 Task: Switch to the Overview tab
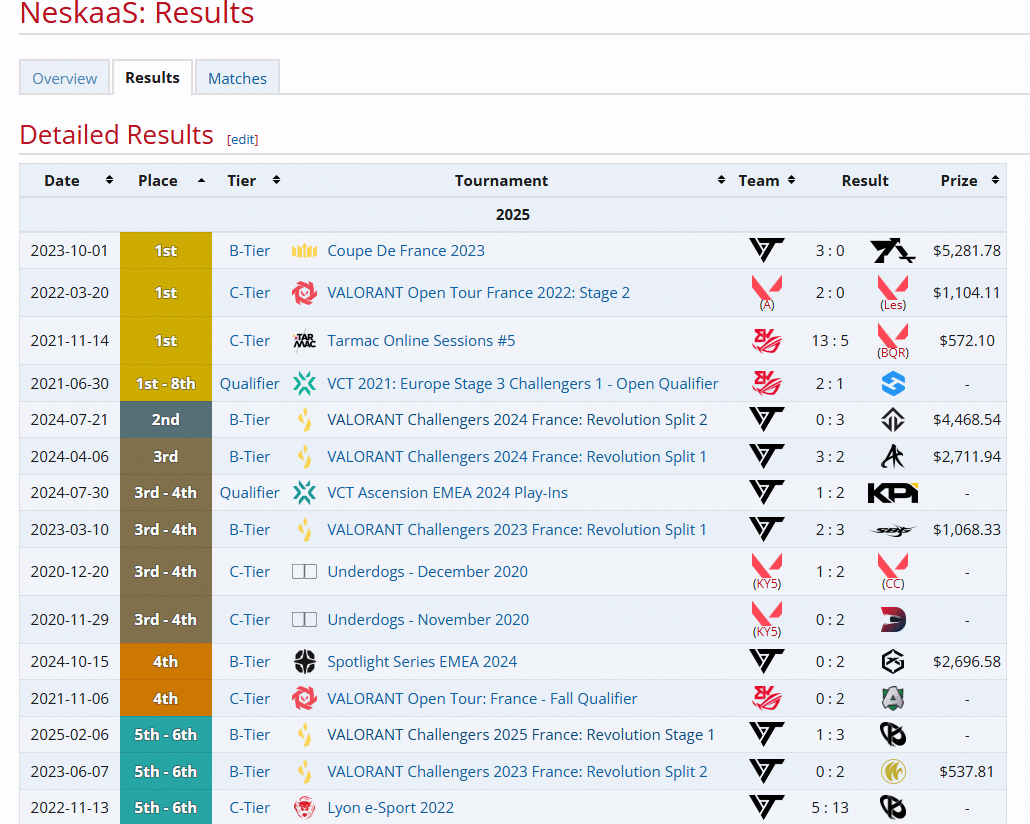pyautogui.click(x=65, y=78)
